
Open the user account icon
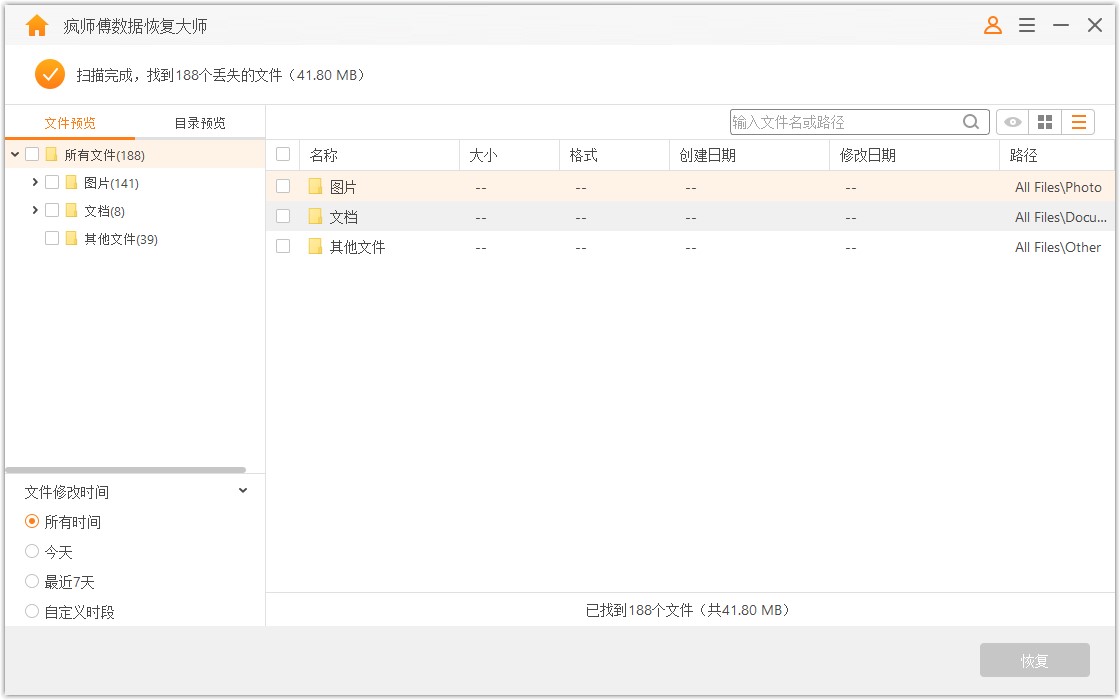pos(993,25)
